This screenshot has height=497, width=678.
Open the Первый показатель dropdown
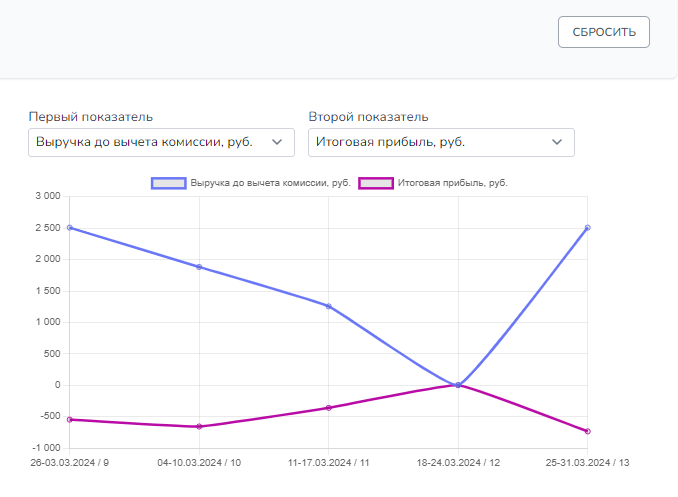pos(161,142)
